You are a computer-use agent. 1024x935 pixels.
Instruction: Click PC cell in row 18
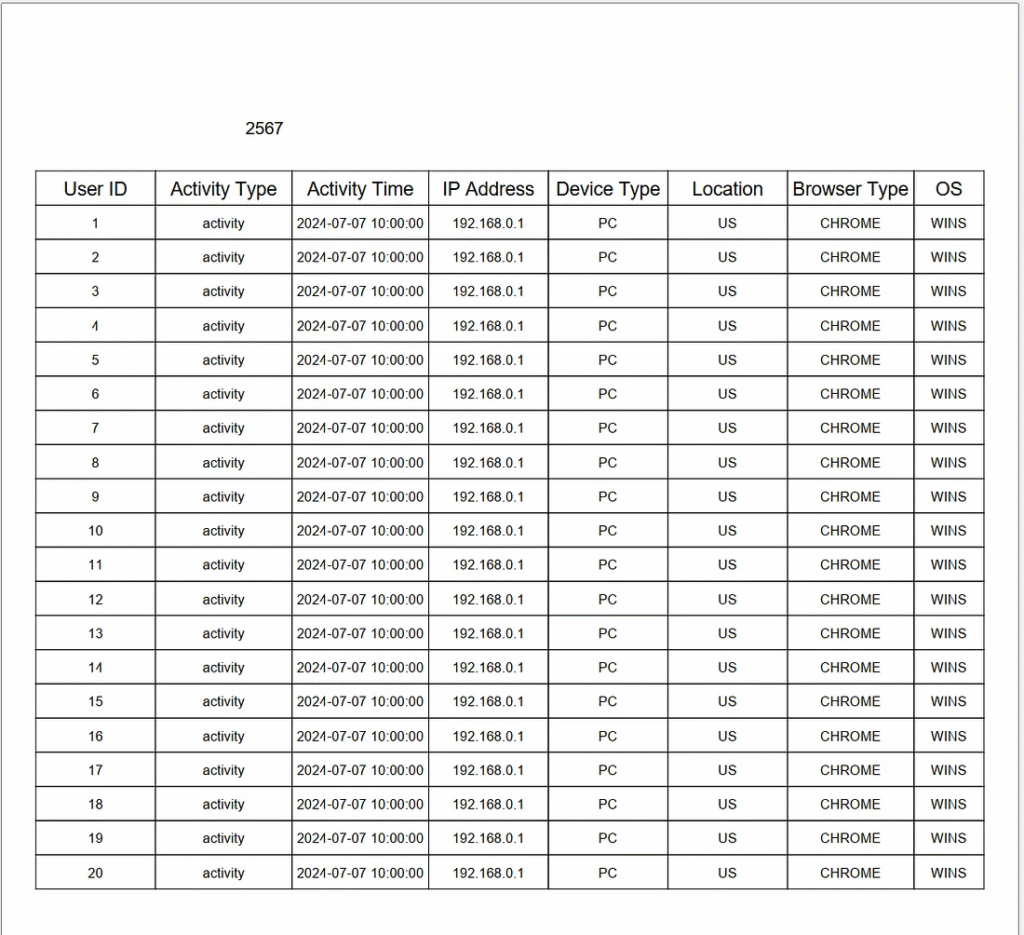coord(607,804)
